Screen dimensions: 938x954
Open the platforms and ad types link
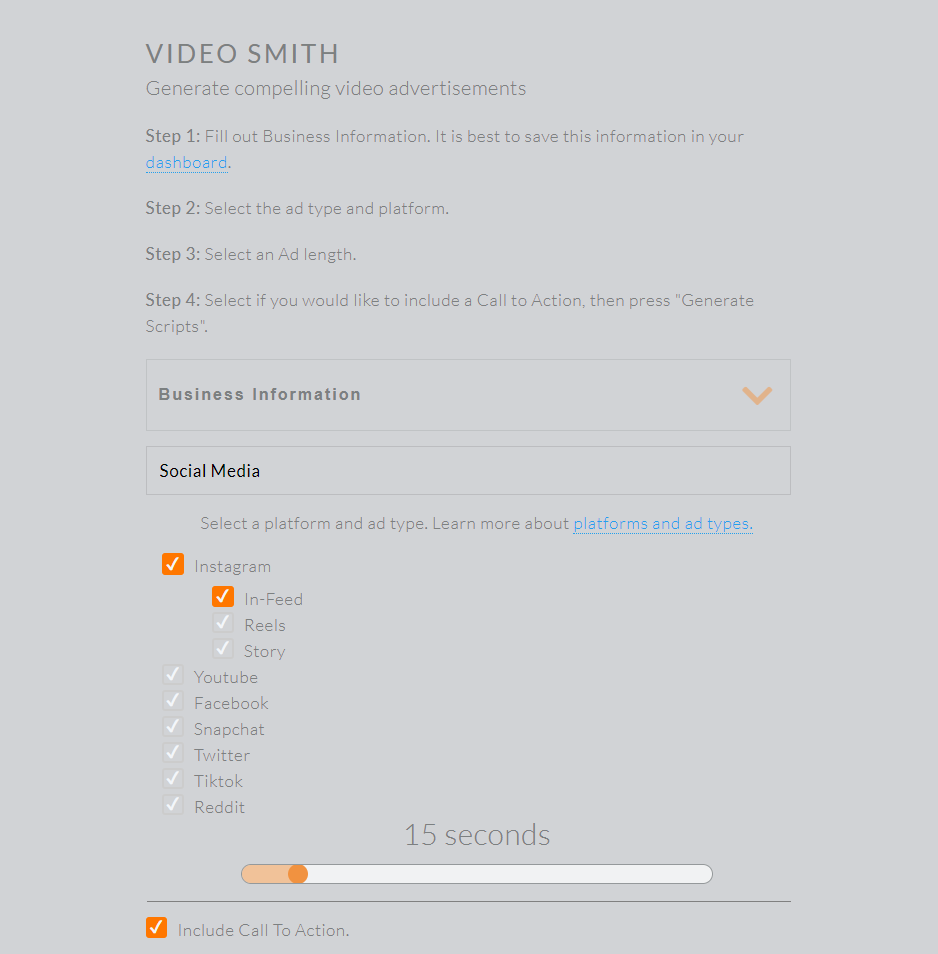tap(663, 523)
